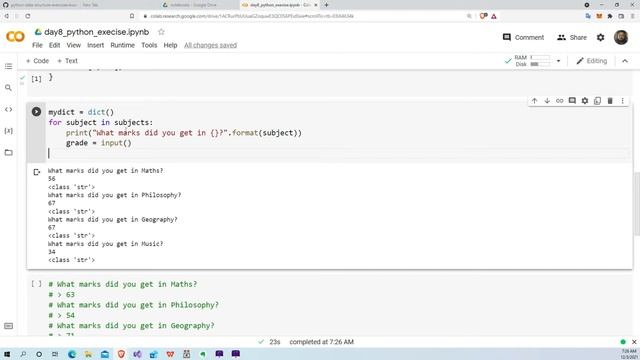Open Brave Rewards triangle icon

coord(494,16)
